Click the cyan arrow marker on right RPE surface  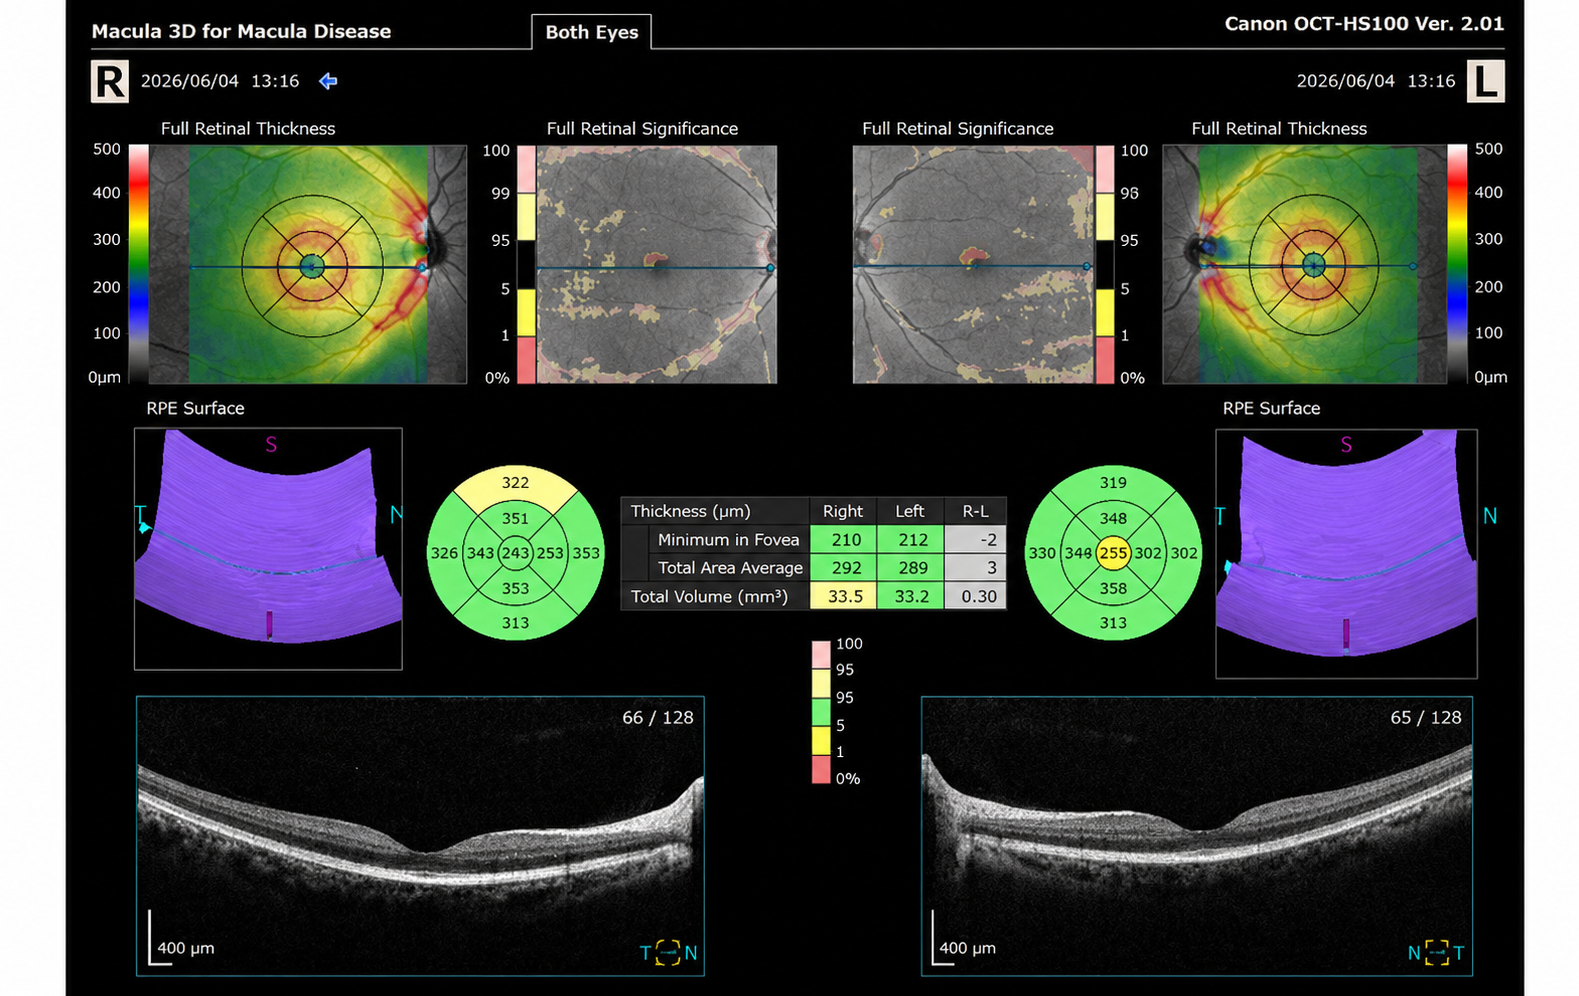pyautogui.click(x=145, y=527)
